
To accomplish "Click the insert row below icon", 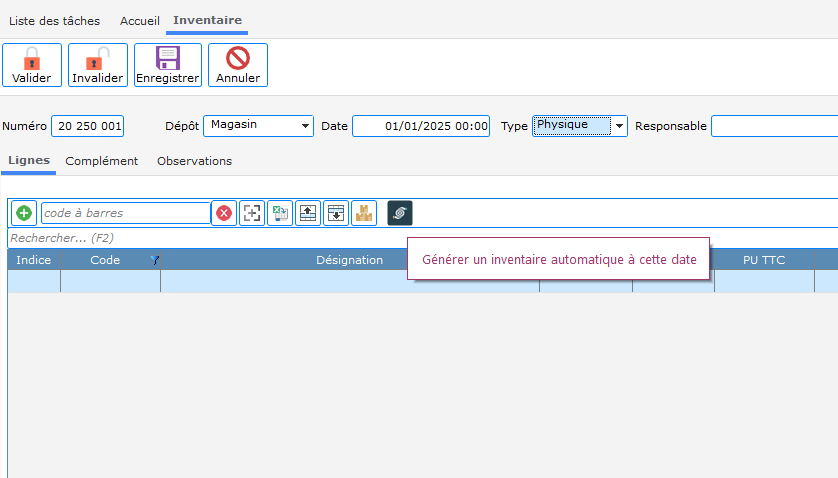I will point(336,213).
